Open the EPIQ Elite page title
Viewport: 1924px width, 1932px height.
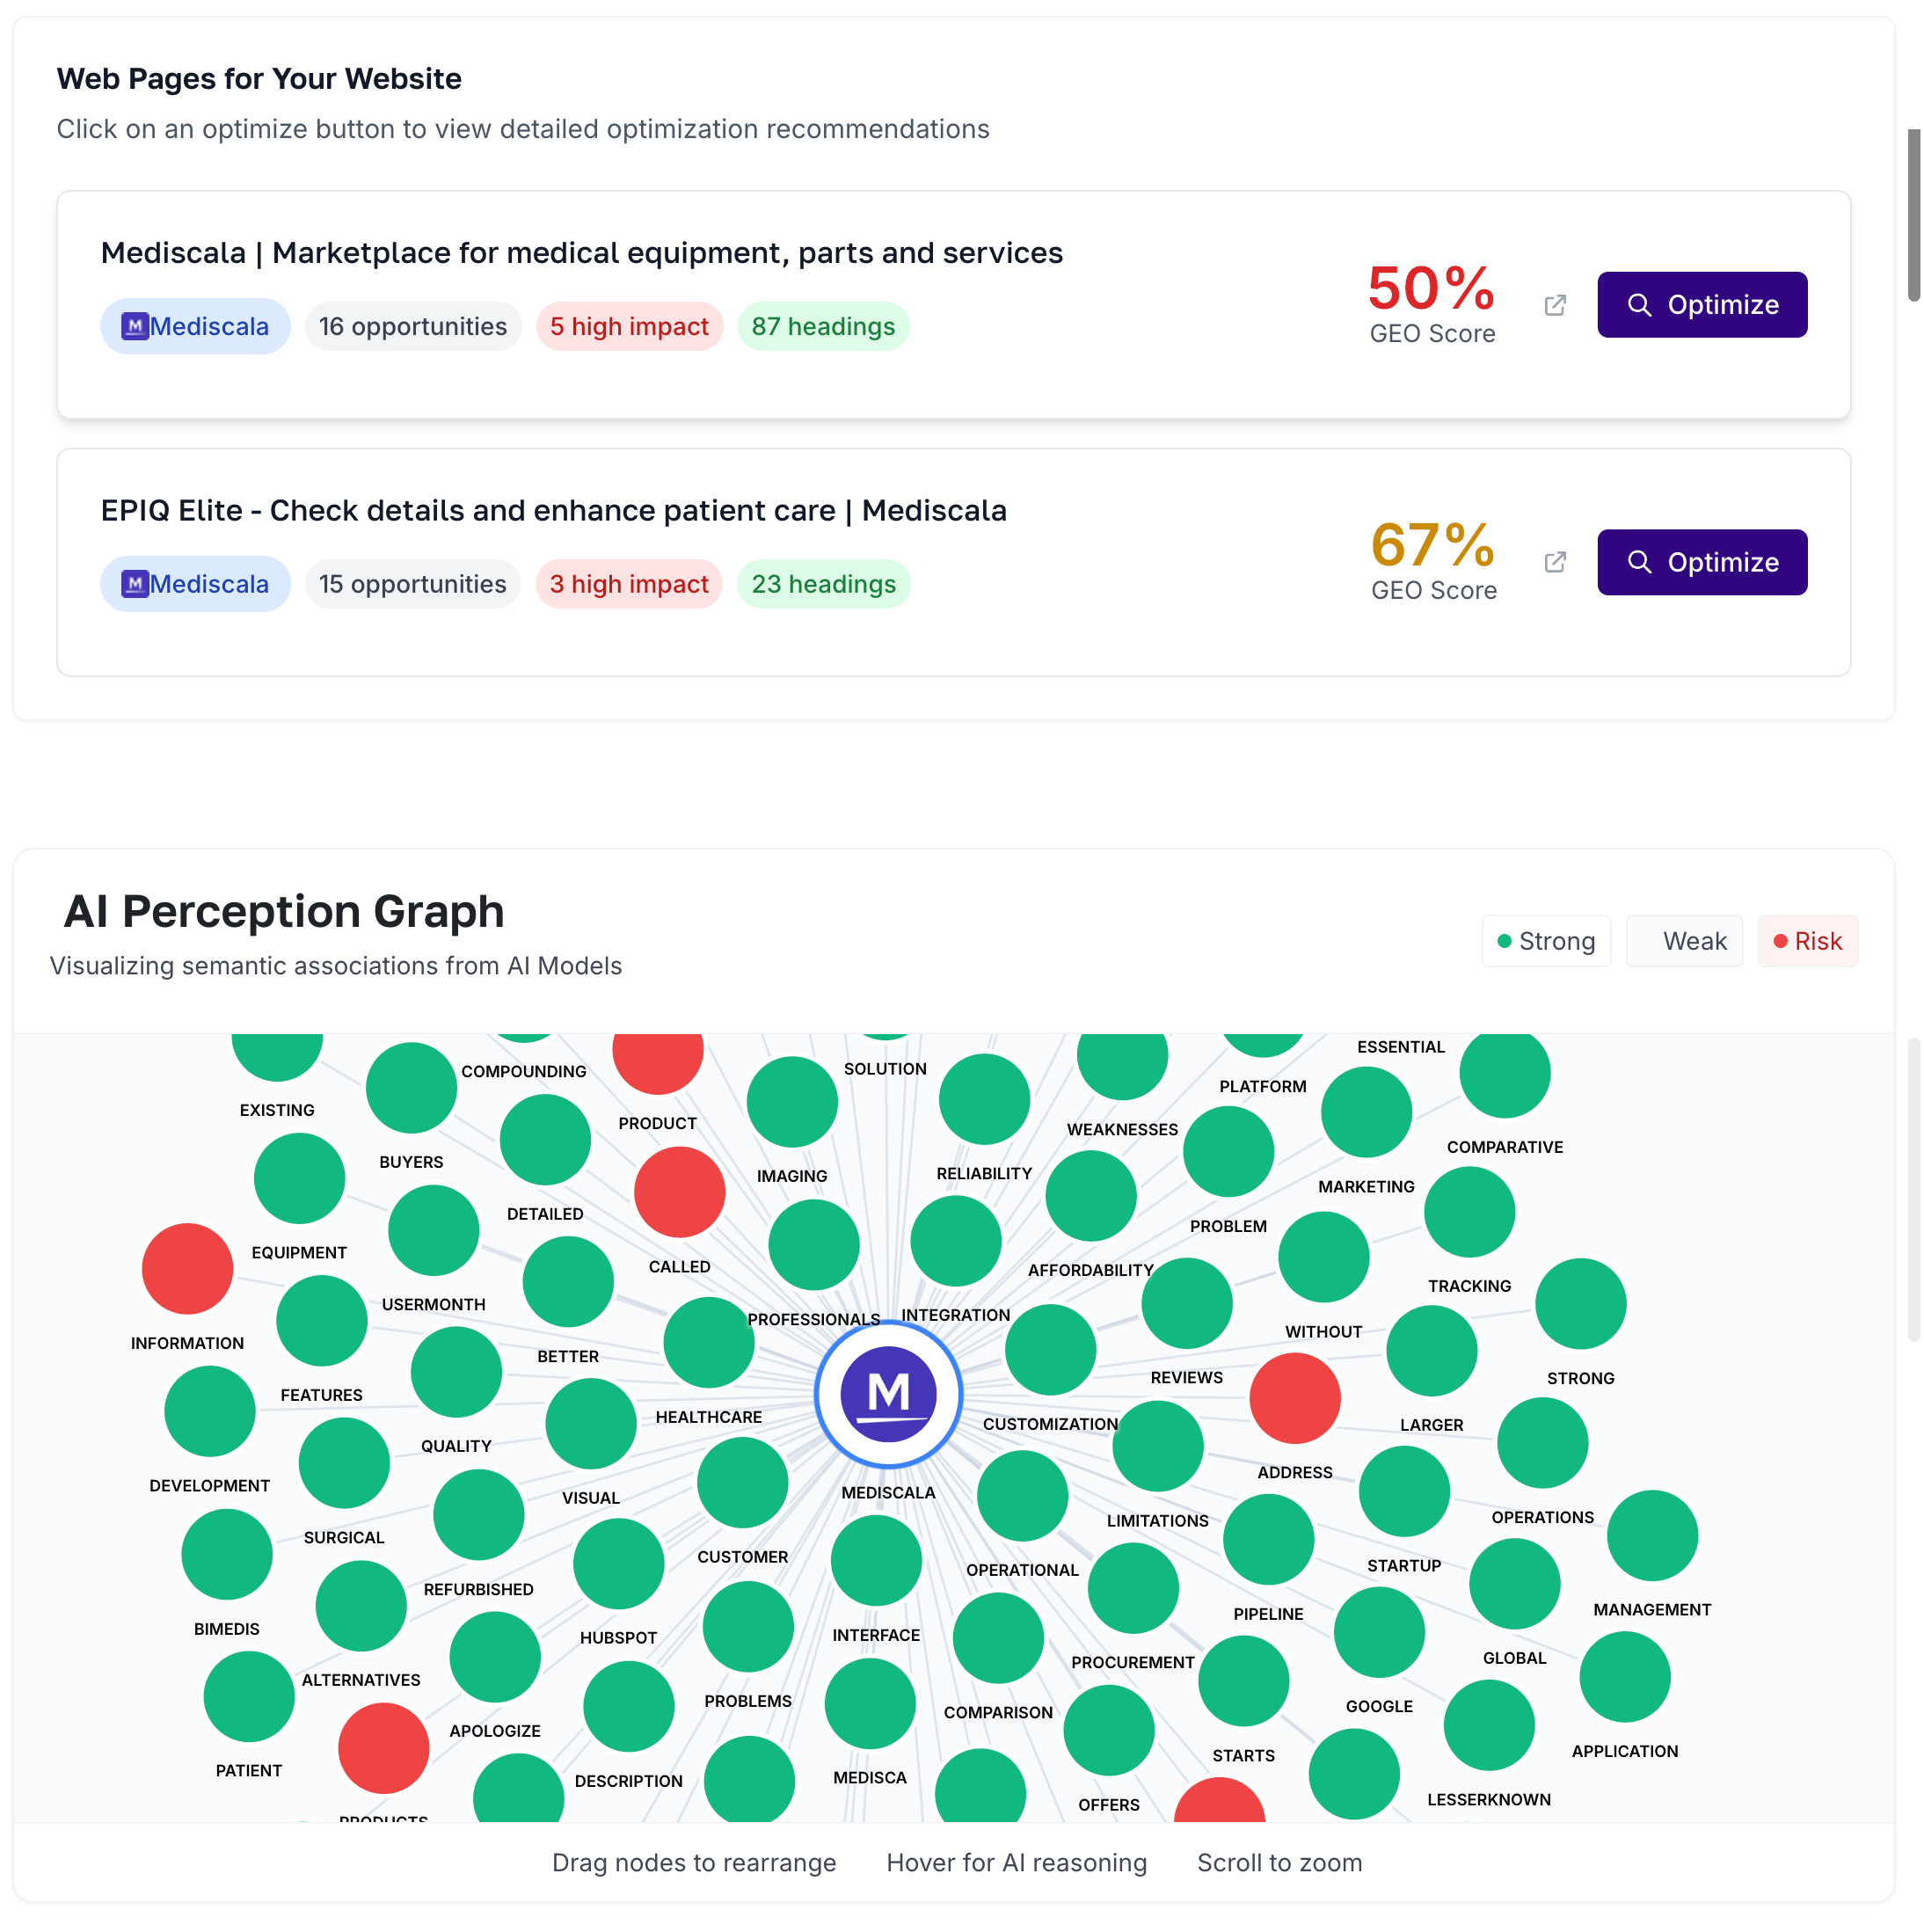coord(553,510)
